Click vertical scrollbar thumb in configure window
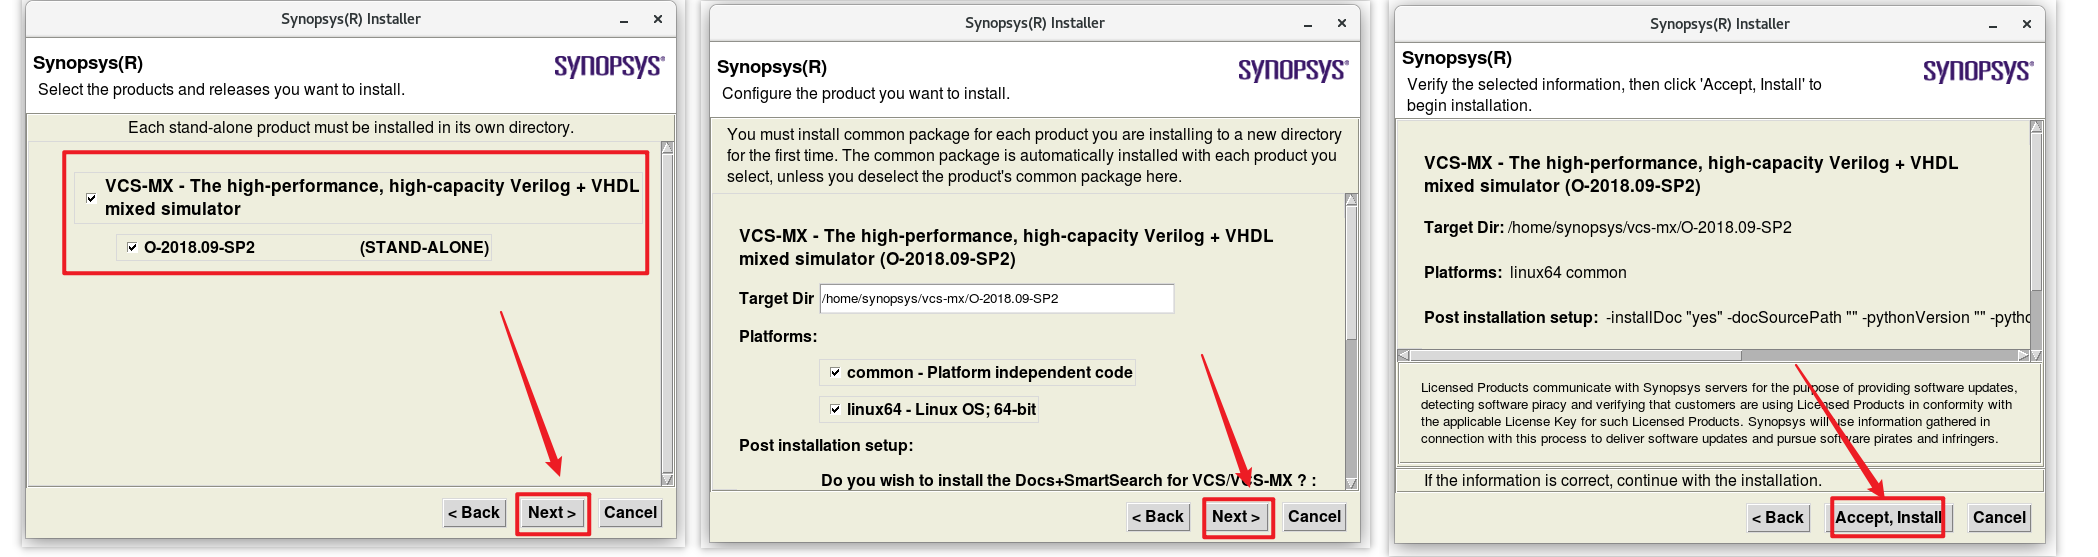 [x=1351, y=272]
